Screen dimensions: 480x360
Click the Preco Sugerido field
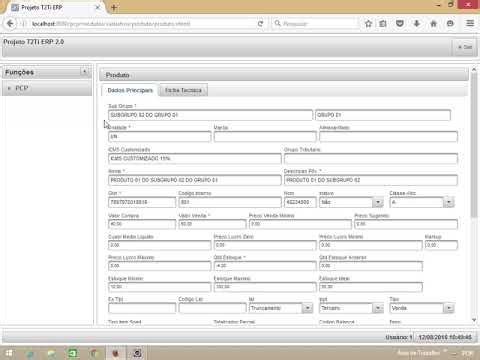click(x=406, y=224)
